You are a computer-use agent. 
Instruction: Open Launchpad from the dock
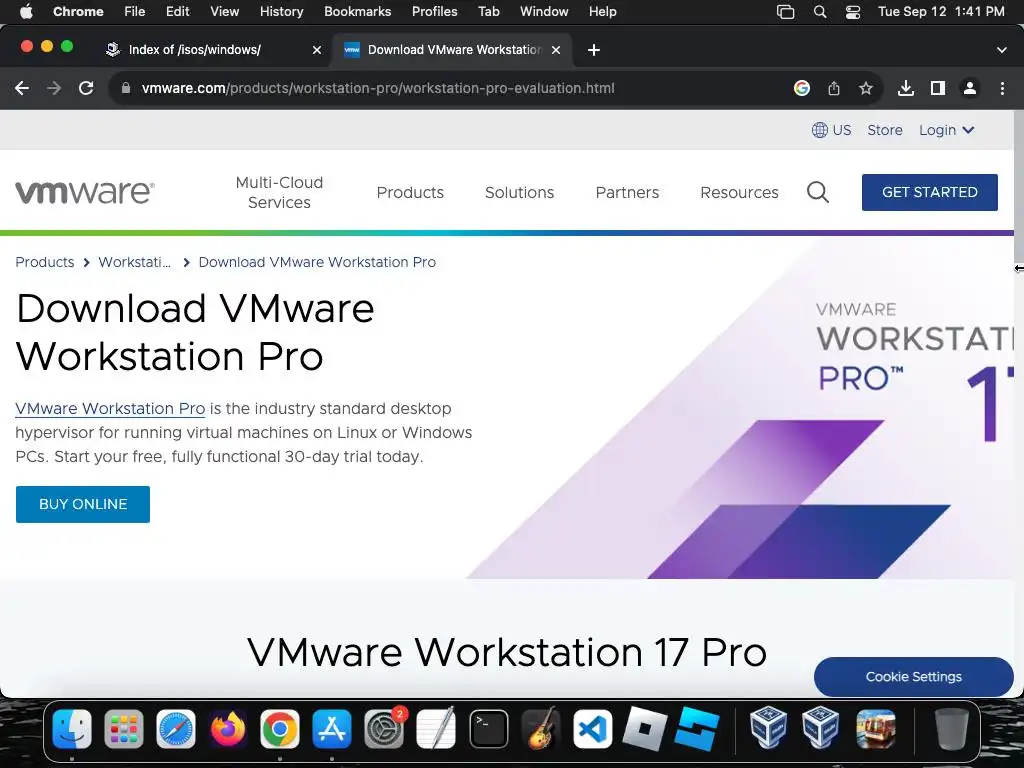[123, 729]
